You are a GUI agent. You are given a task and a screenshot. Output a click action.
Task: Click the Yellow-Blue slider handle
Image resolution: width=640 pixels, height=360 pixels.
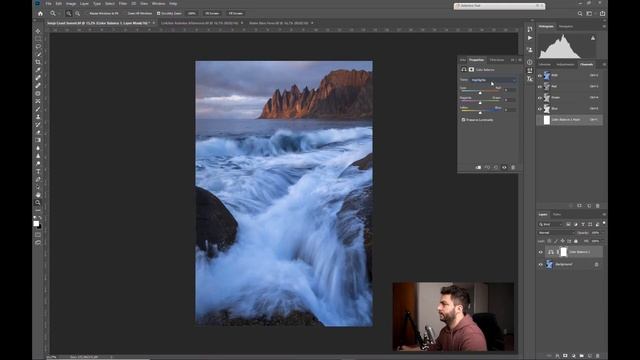click(480, 113)
